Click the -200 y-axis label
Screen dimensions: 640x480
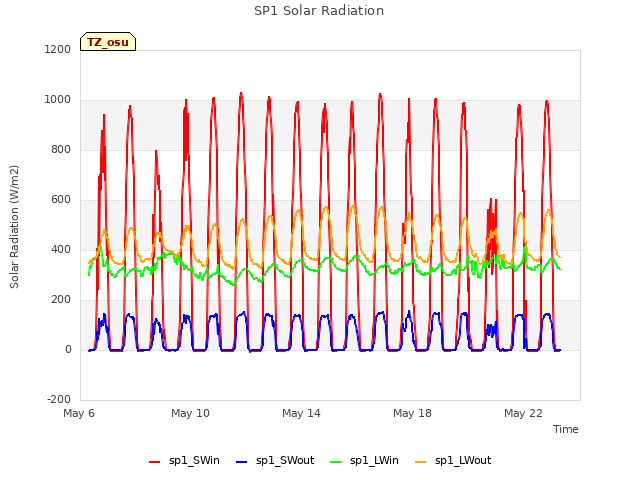(59, 399)
